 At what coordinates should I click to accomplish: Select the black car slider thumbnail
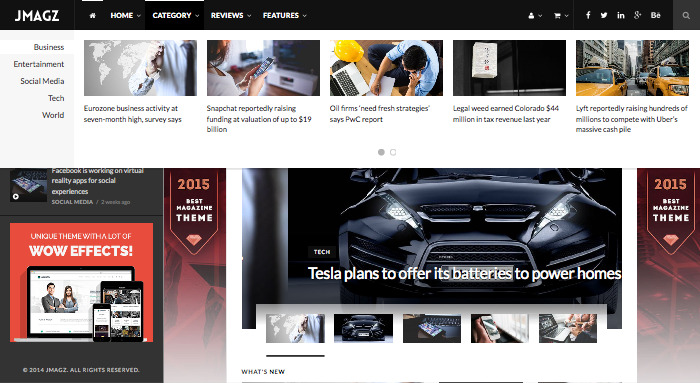[x=363, y=328]
